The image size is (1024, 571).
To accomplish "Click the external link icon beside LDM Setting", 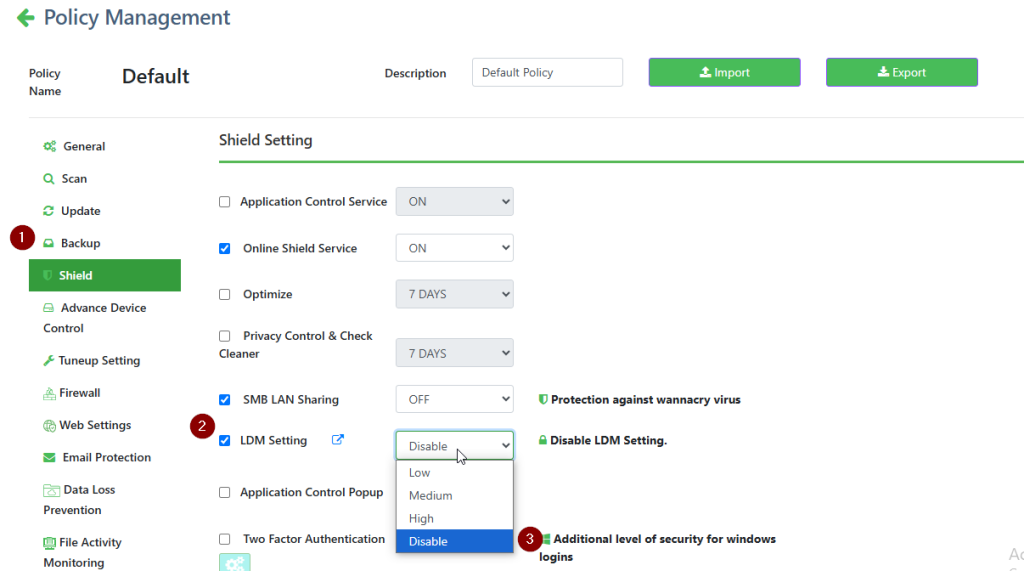I will pyautogui.click(x=337, y=440).
